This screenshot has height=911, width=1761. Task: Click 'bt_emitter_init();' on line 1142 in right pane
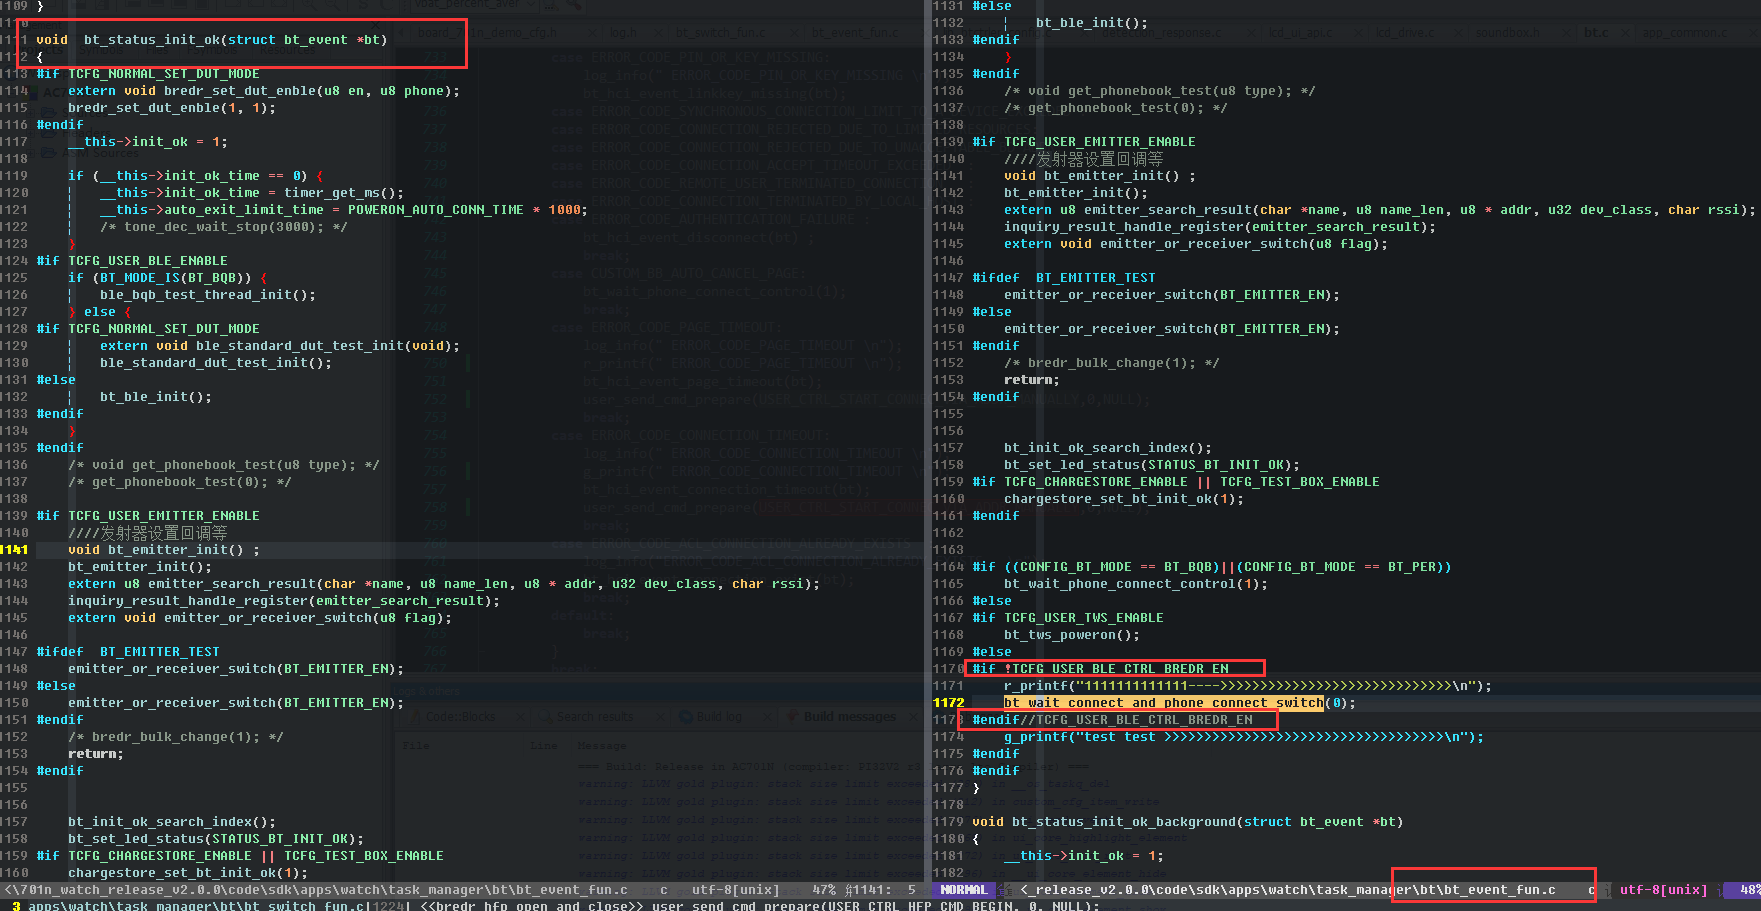(1076, 192)
